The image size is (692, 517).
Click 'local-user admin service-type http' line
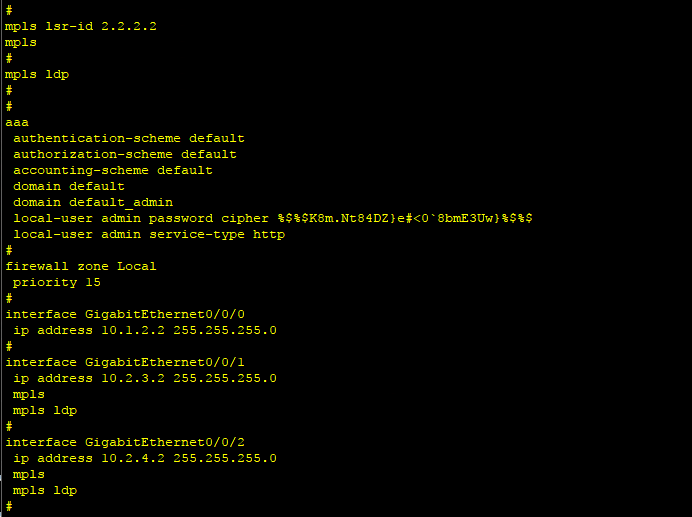click(x=149, y=234)
